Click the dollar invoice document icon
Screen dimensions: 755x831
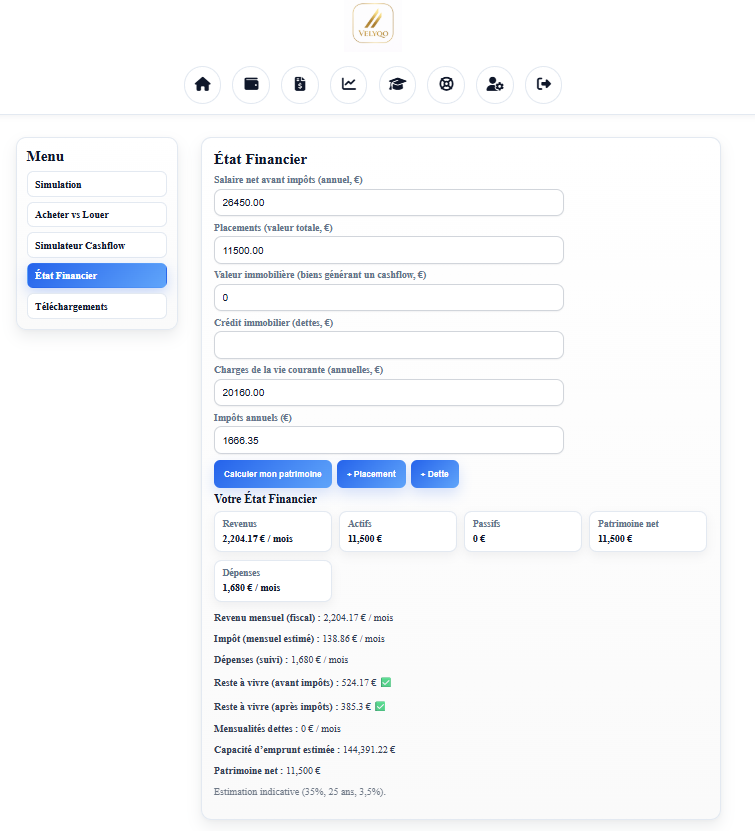pyautogui.click(x=300, y=84)
